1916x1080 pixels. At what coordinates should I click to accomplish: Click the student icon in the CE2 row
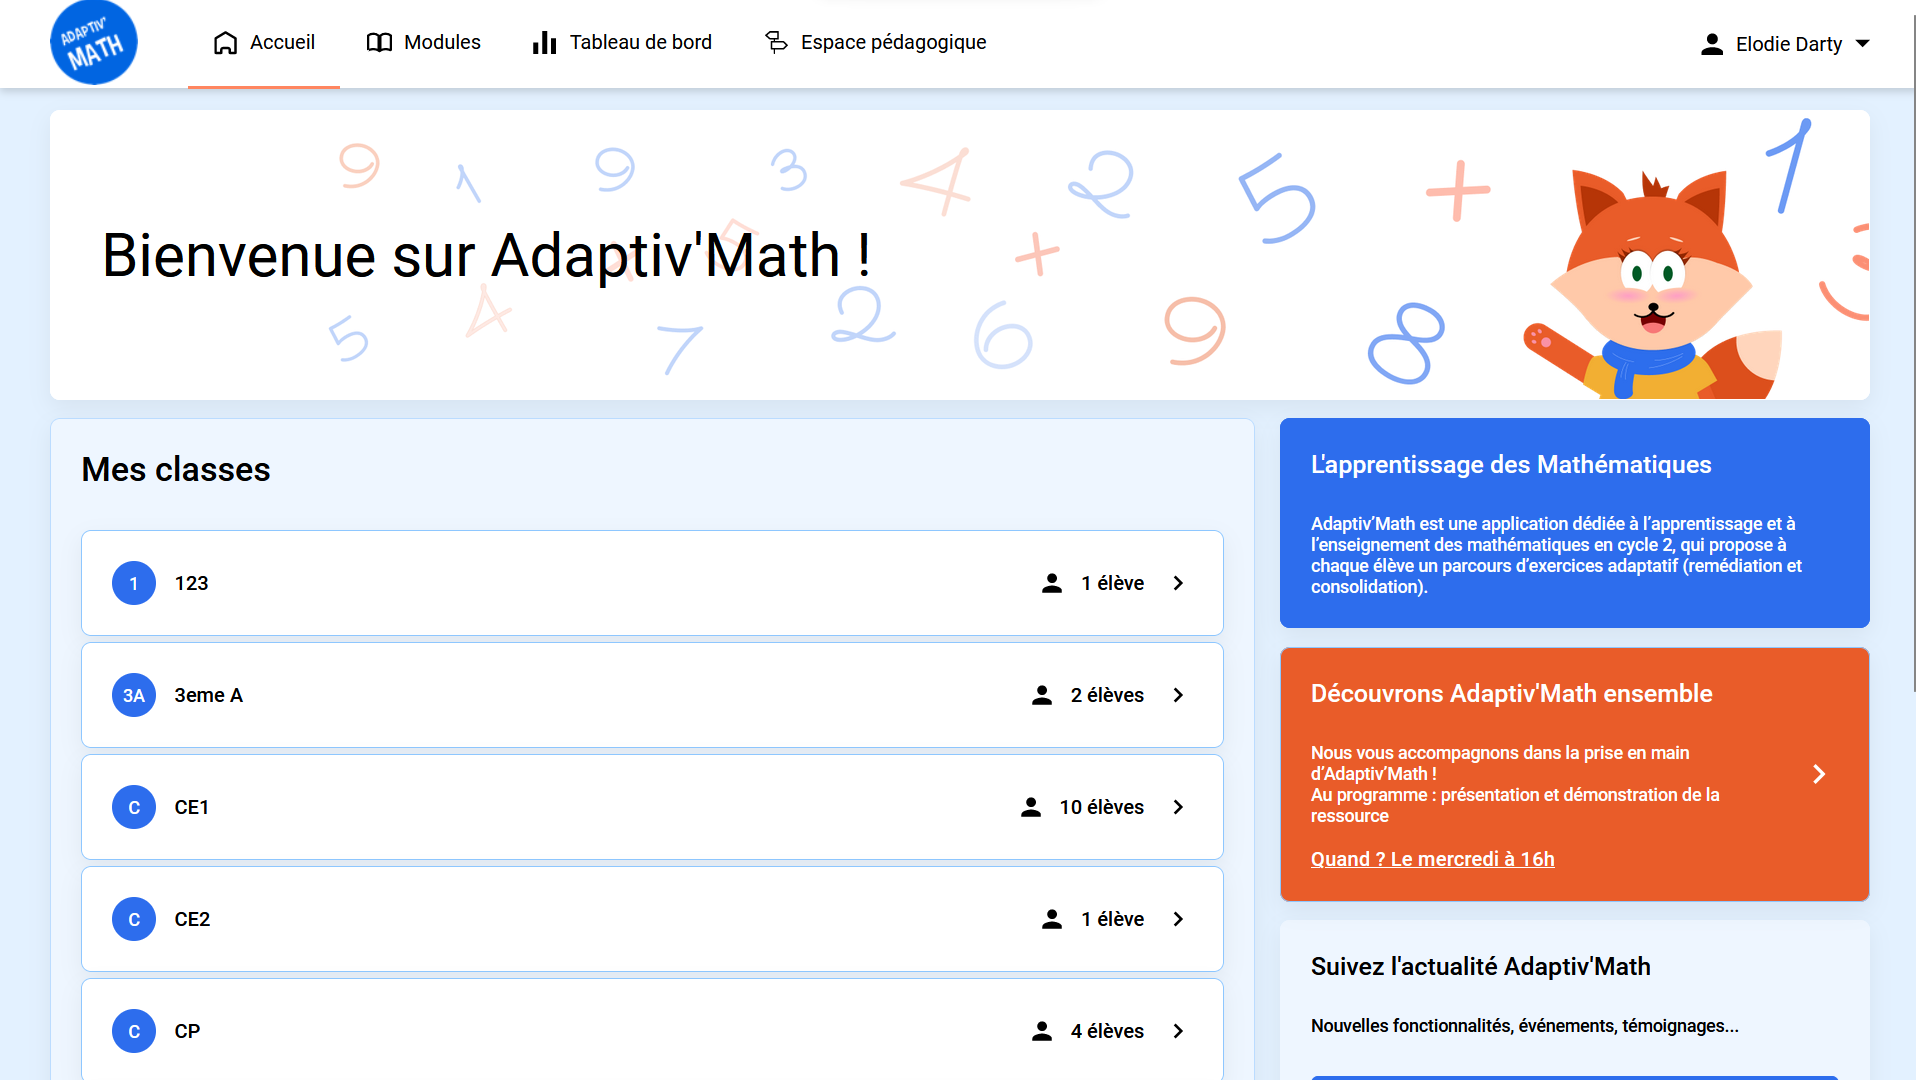click(1052, 919)
